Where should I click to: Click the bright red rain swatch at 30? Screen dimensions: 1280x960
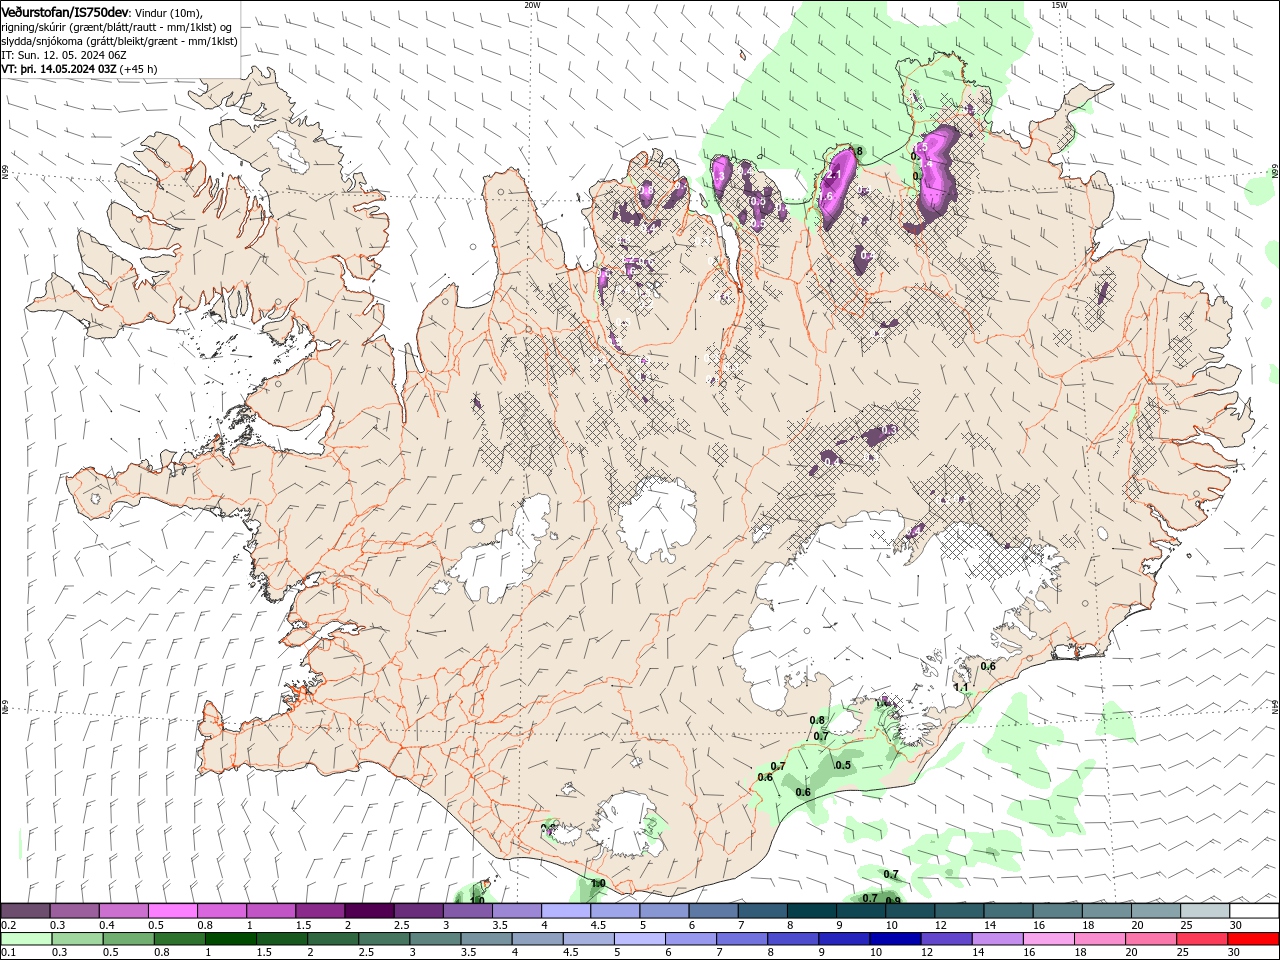coord(1253,939)
